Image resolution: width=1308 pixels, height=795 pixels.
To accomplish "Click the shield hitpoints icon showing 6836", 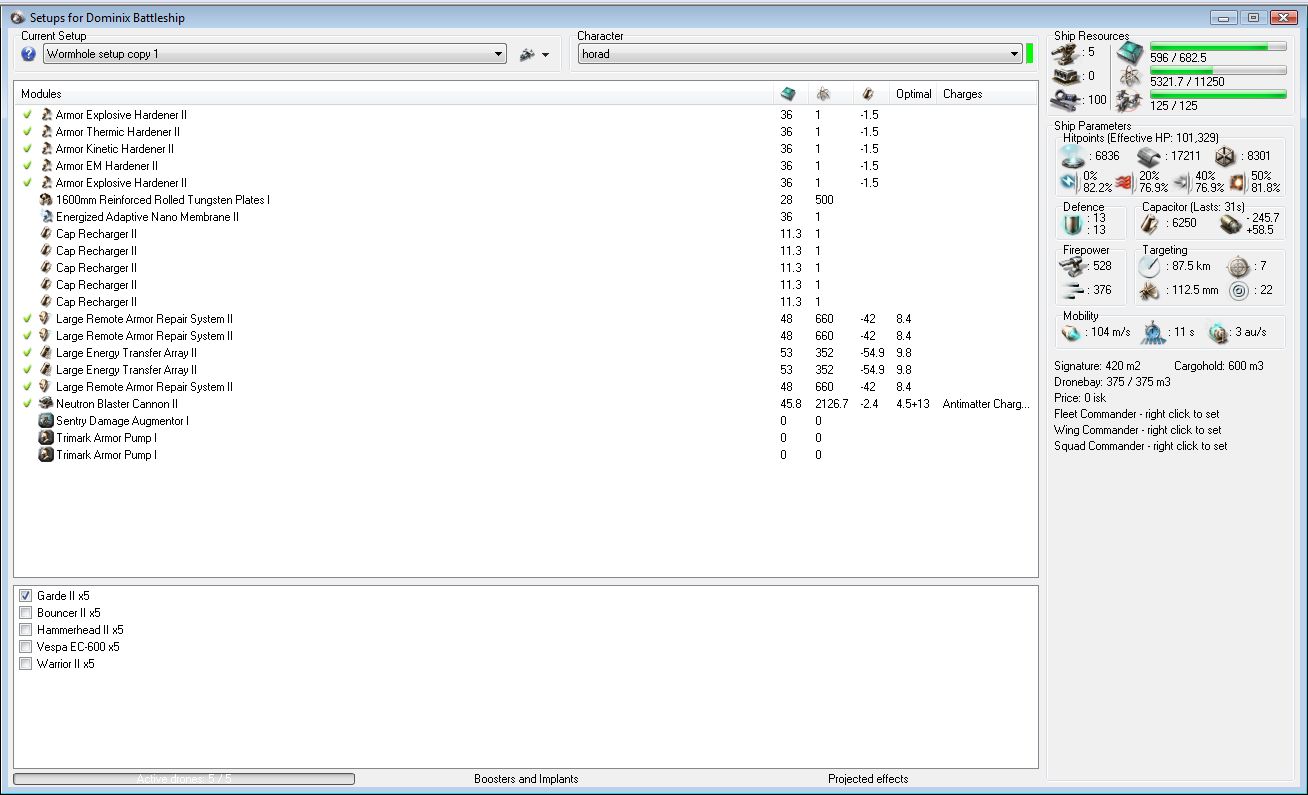I will click(x=1075, y=156).
